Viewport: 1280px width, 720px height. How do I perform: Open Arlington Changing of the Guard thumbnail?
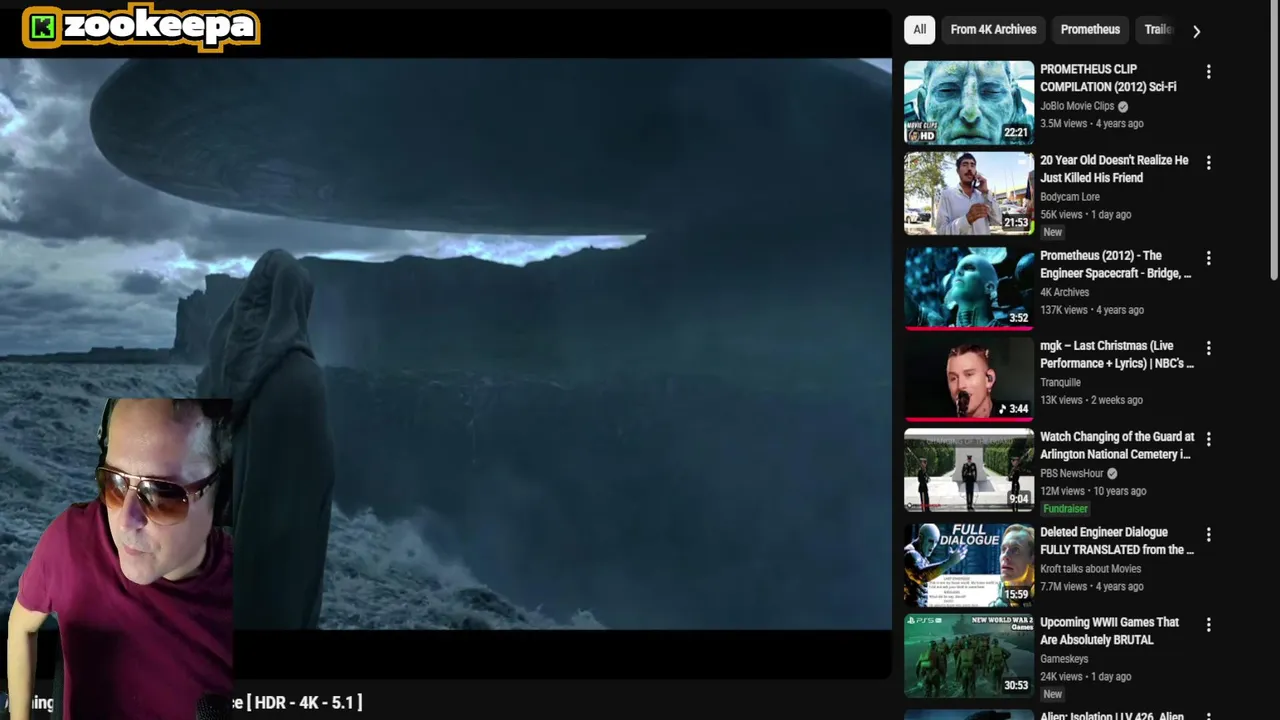(x=969, y=470)
